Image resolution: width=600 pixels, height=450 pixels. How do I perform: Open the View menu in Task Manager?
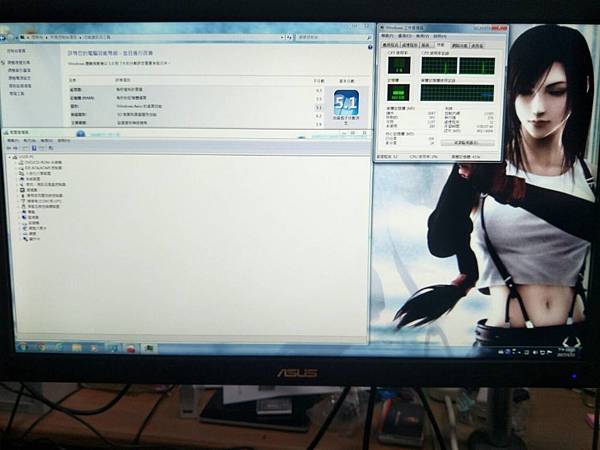coord(422,36)
